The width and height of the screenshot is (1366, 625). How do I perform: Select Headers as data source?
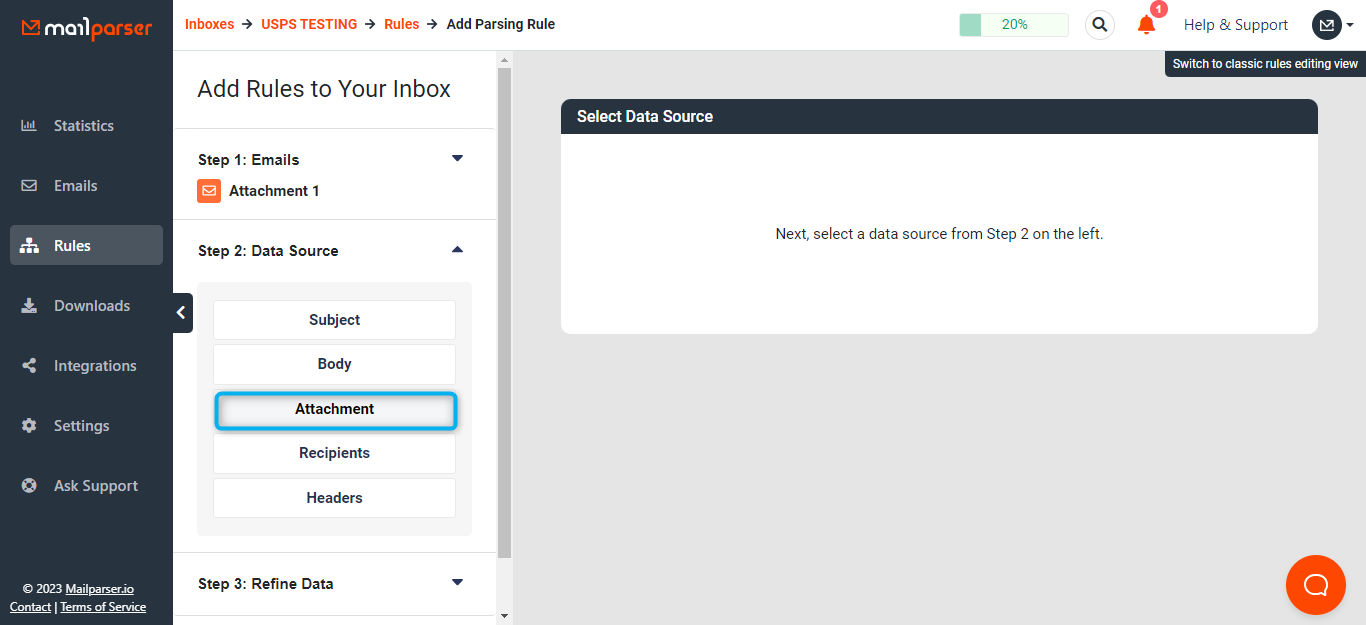pos(334,498)
